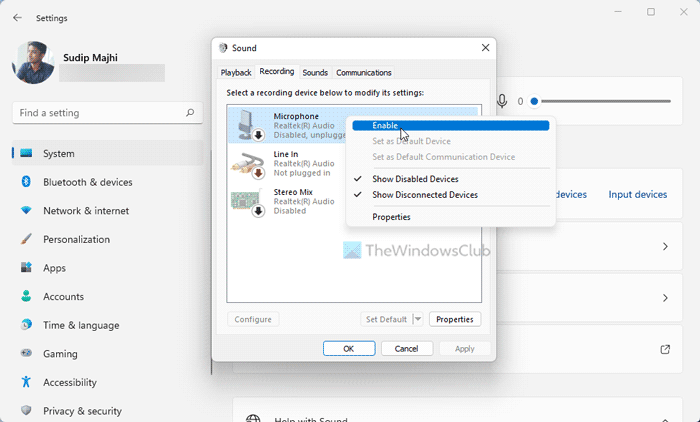Confirm with the OK button

(349, 349)
